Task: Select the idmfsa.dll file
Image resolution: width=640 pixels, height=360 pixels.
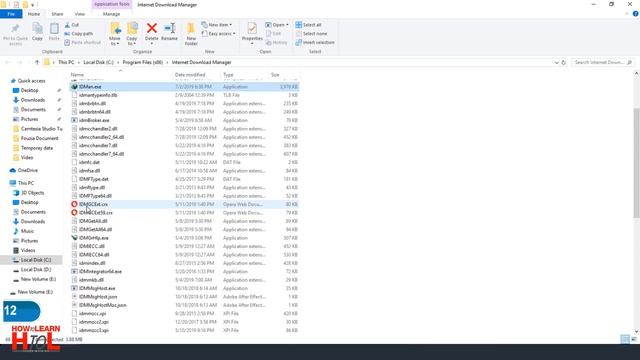Action: pos(184,171)
